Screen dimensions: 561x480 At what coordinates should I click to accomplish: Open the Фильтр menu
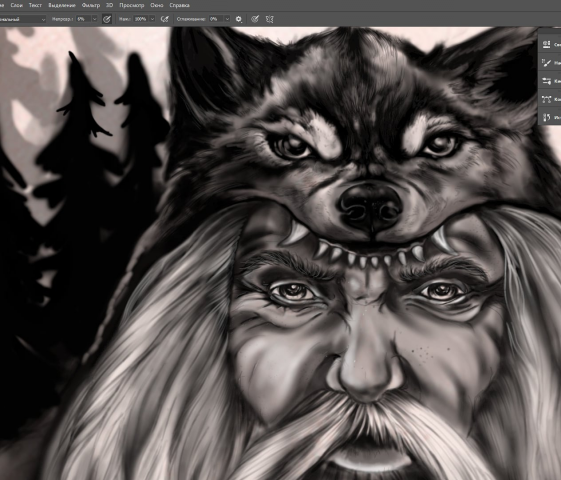[x=91, y=5]
